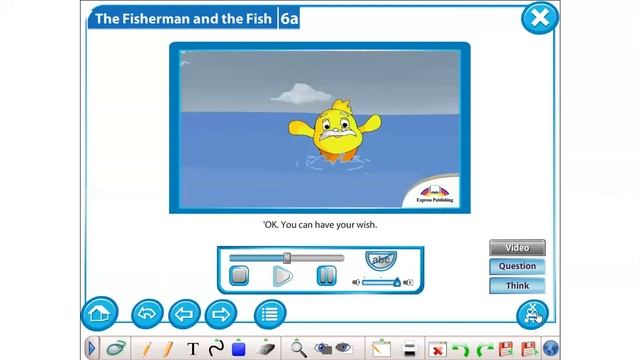Select the thin pencil tool

tap(147, 349)
